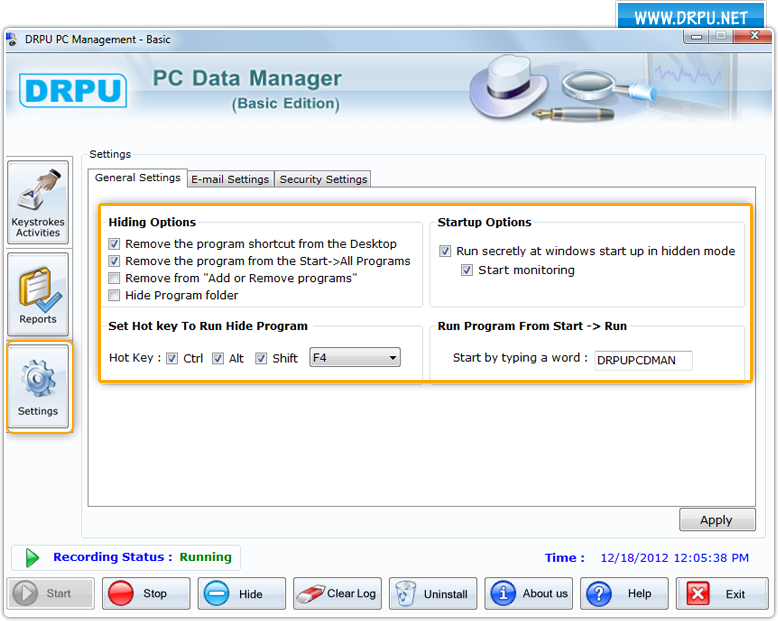778x621 pixels.
Task: Click the red Stop circle icon
Action: (x=121, y=593)
